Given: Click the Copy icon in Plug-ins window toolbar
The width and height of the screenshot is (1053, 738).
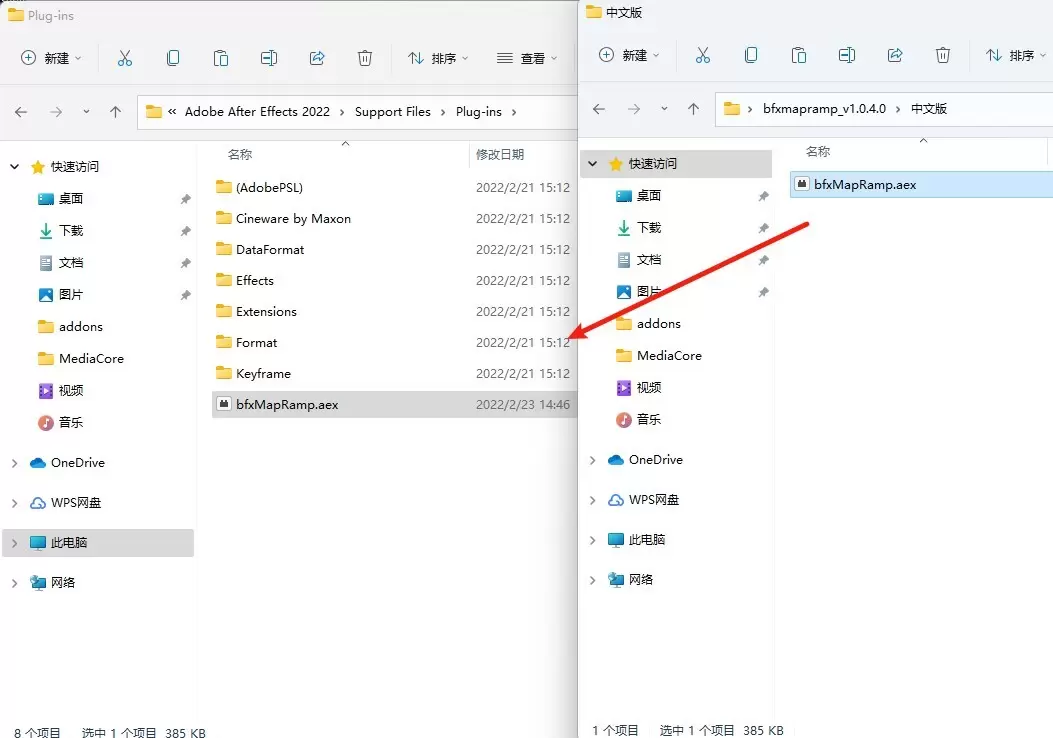Looking at the screenshot, I should tap(173, 58).
